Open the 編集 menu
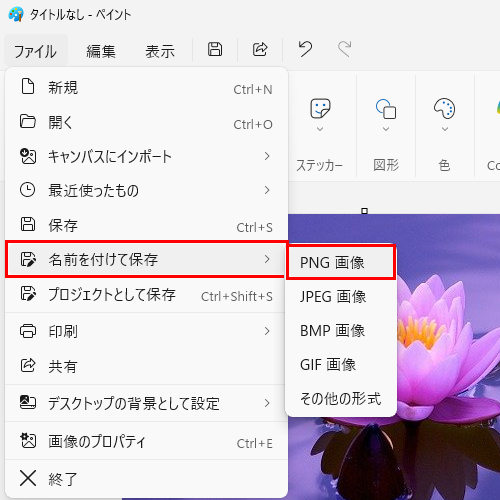The height and width of the screenshot is (500, 500). (x=101, y=51)
